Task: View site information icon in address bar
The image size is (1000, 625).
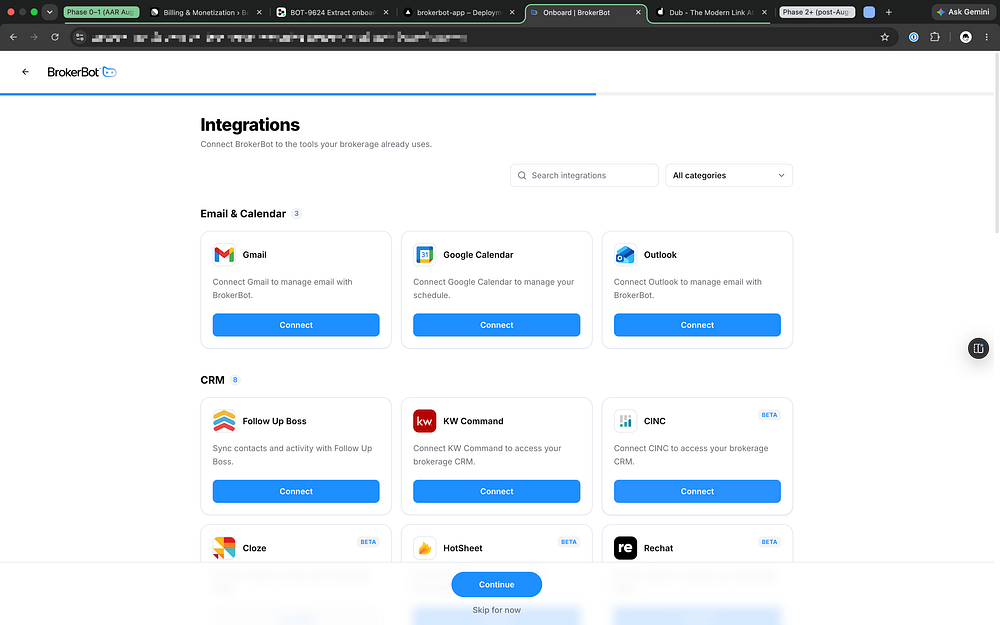Action: point(80,38)
